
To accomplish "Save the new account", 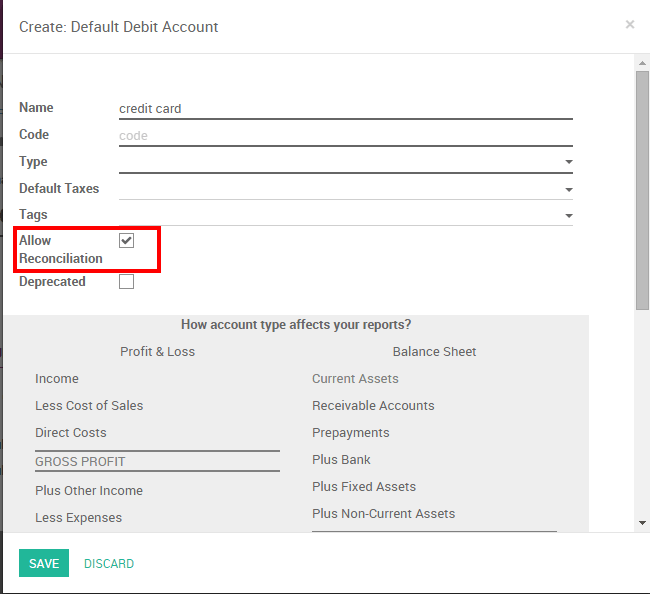I will coord(44,564).
